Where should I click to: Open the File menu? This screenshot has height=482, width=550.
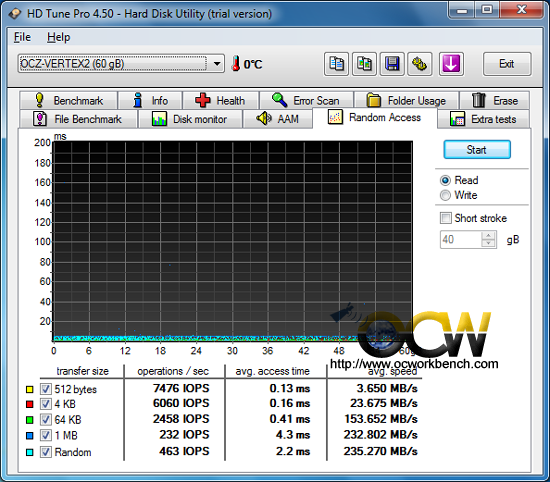click(x=22, y=37)
